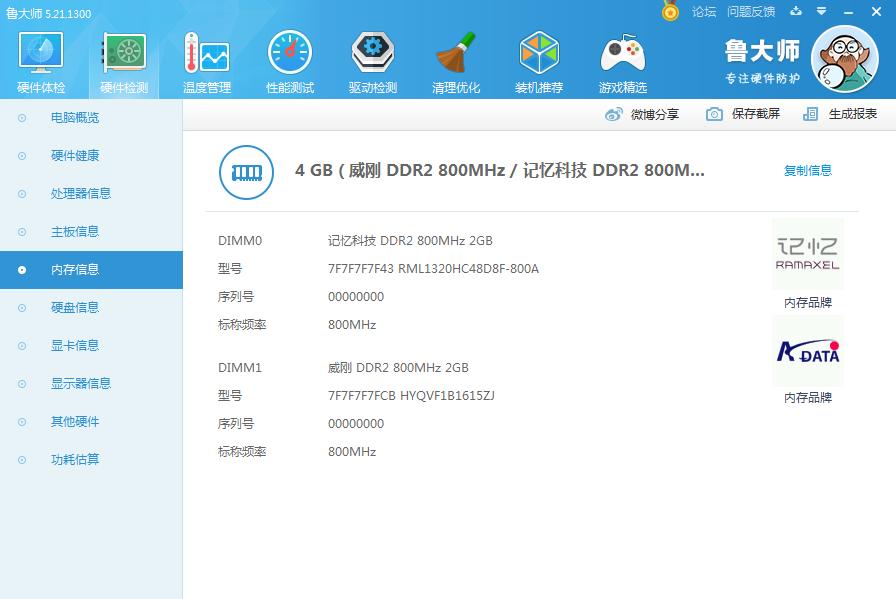Open the 论坛 forum link
Image resolution: width=896 pixels, height=599 pixels.
[704, 12]
